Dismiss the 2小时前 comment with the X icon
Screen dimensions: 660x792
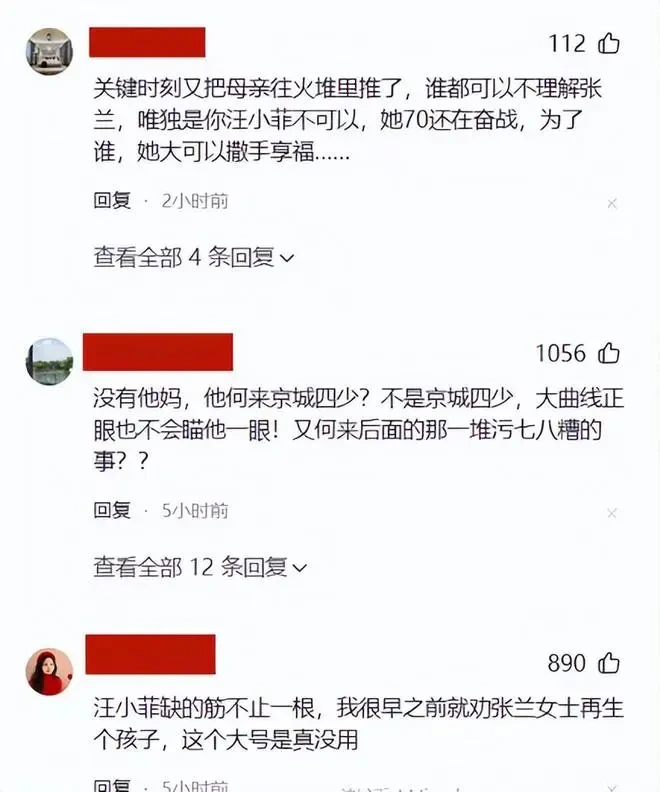tap(612, 204)
